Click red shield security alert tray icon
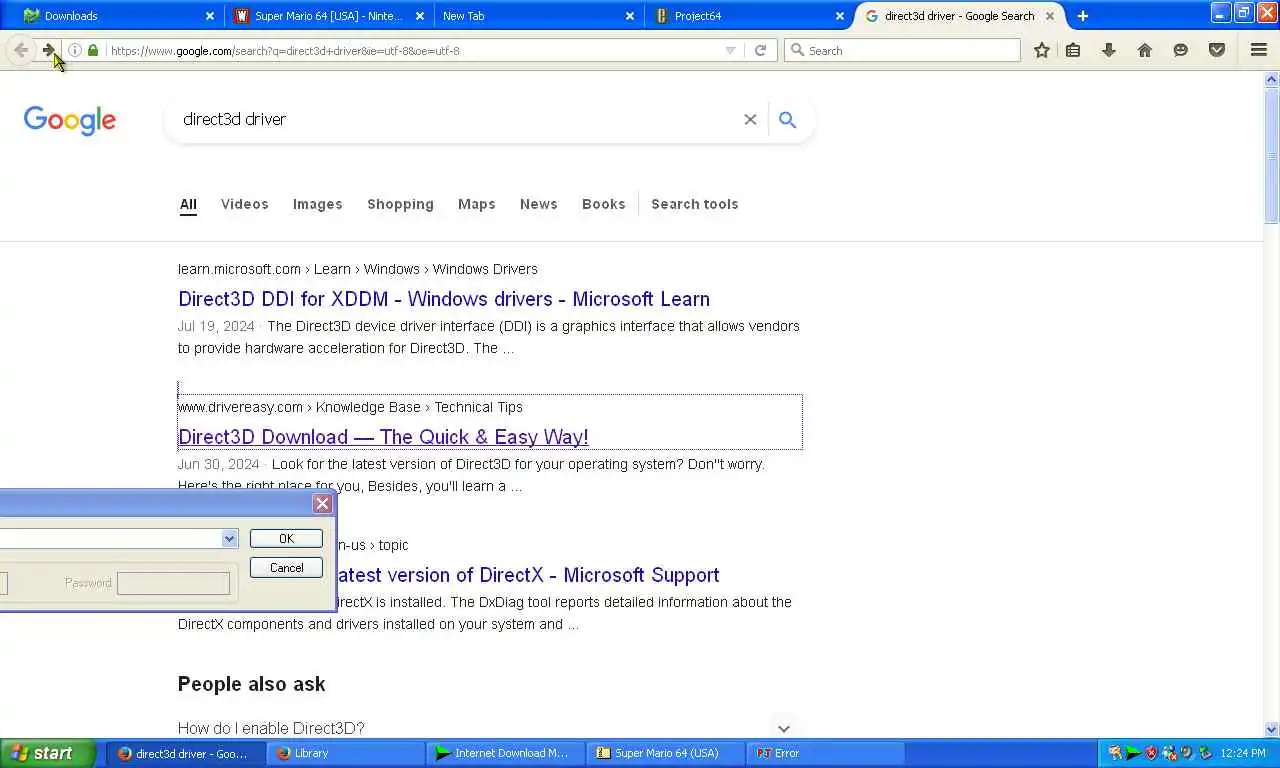 (x=1151, y=753)
